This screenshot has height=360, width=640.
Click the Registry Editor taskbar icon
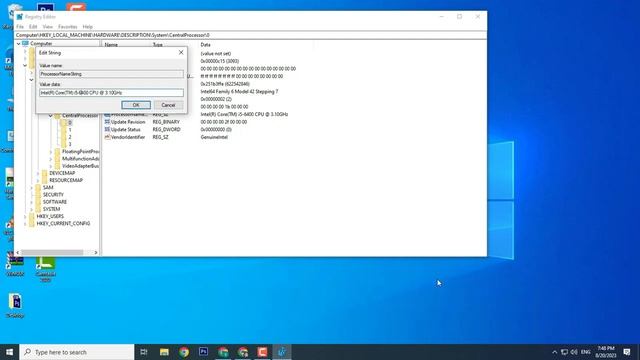click(282, 352)
